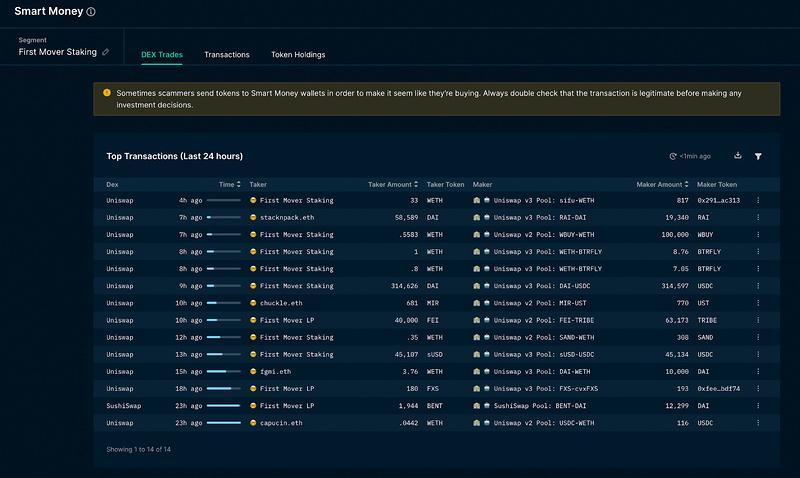
Task: Click the time bar for the capucin.eth row
Action: [x=223, y=423]
